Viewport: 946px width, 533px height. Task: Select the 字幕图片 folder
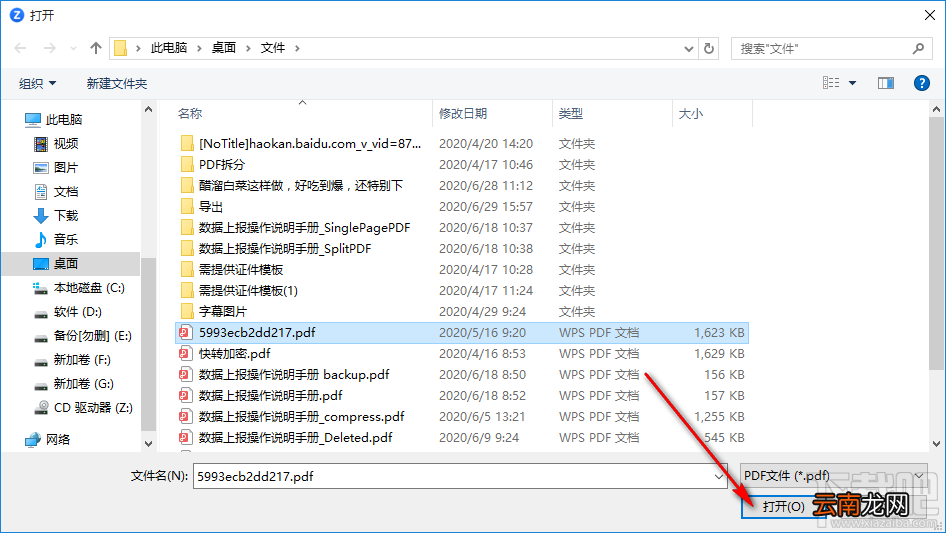(x=222, y=311)
